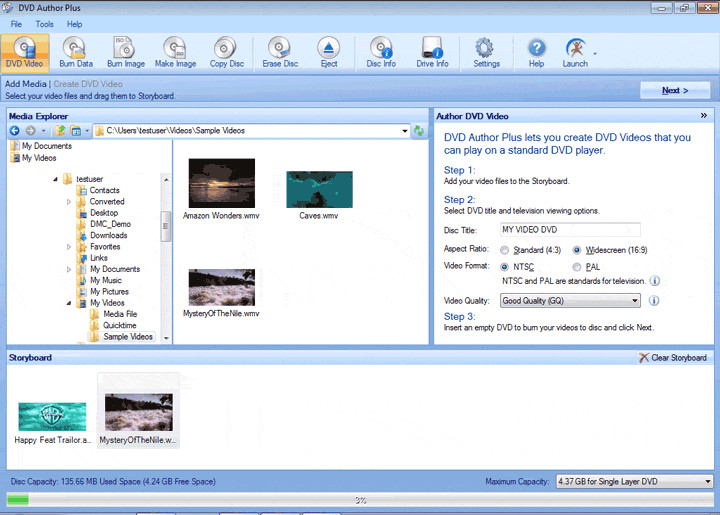The width and height of the screenshot is (720, 515).
Task: Click the Burn Data toolbar icon
Action: click(x=76, y=52)
